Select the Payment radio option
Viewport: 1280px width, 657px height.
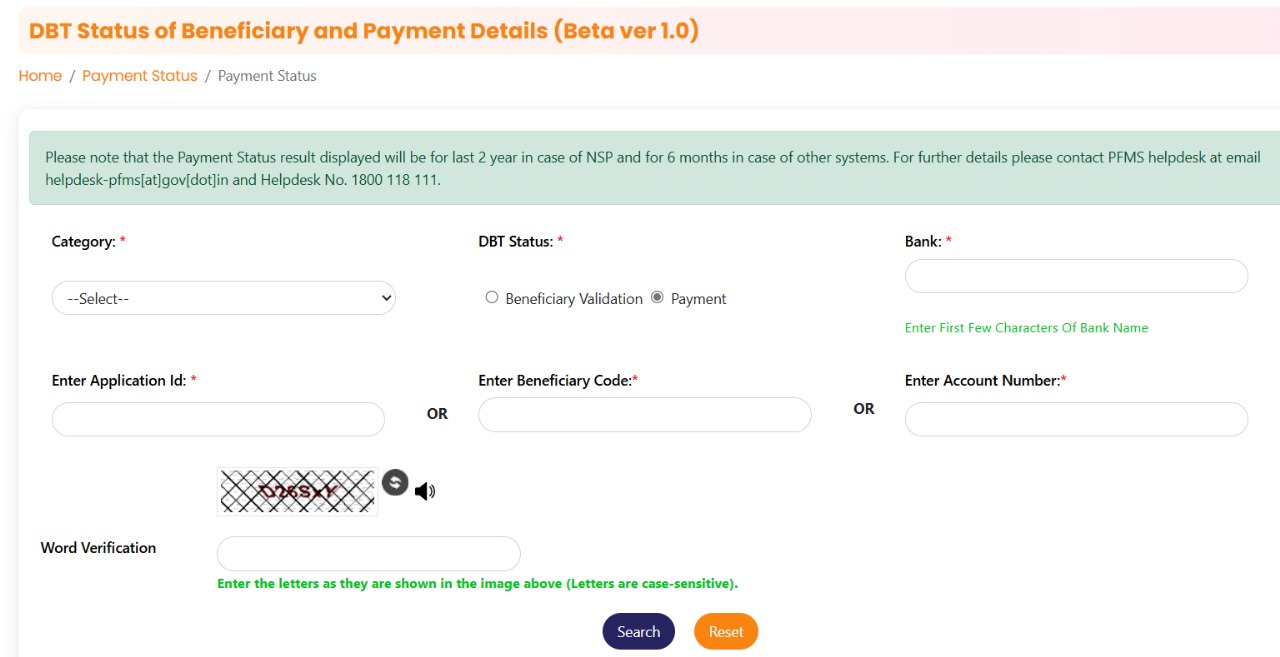point(657,297)
